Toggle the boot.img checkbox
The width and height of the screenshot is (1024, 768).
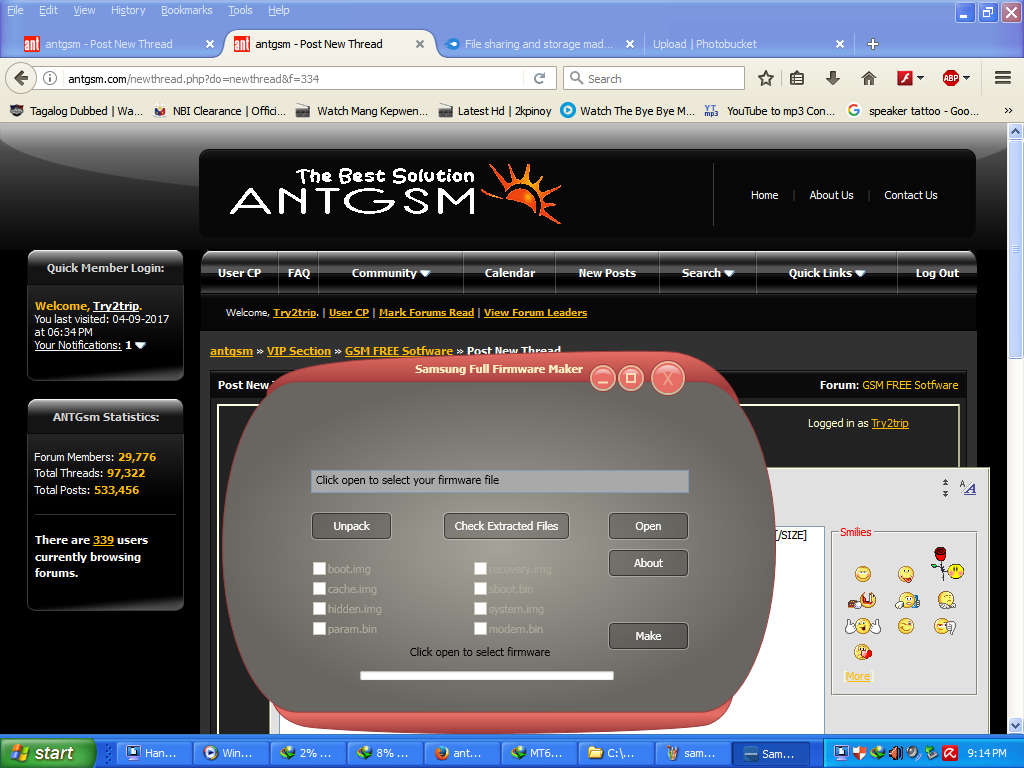click(x=319, y=569)
